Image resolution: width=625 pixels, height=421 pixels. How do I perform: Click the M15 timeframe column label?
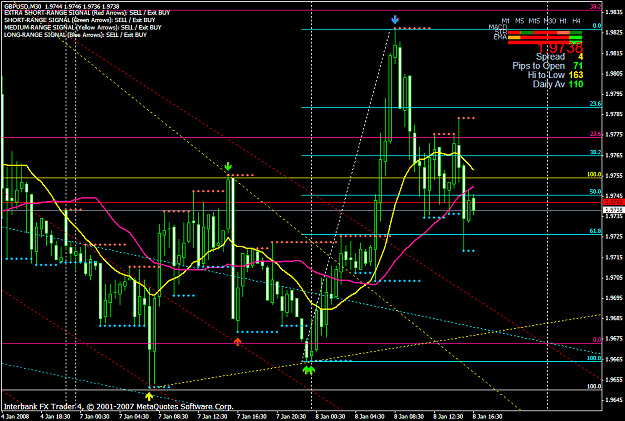coord(534,21)
